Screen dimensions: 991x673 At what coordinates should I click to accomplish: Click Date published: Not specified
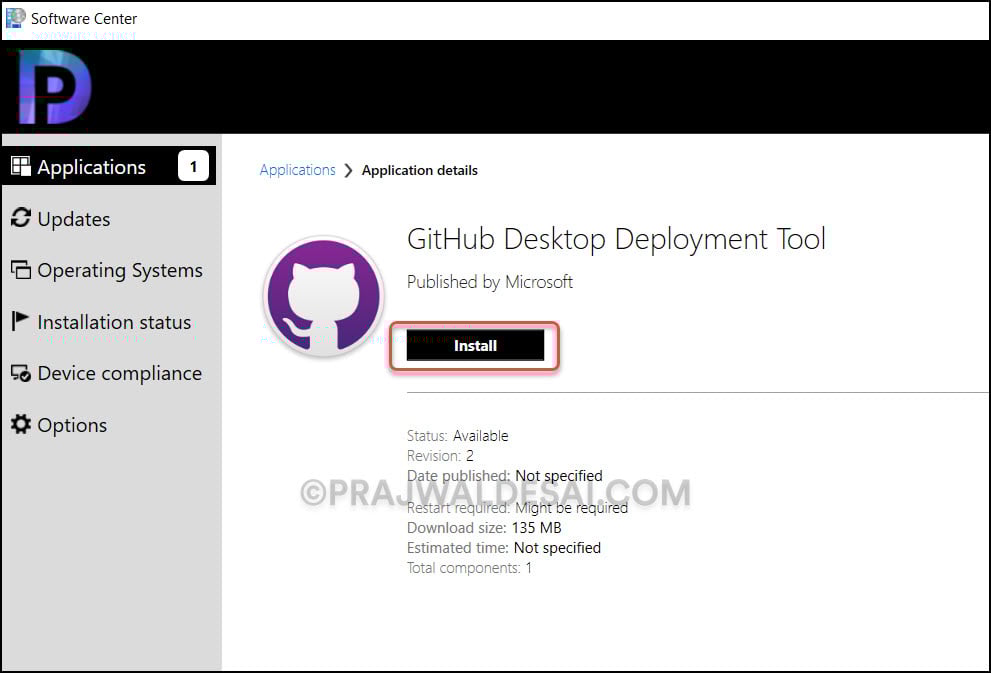[505, 476]
